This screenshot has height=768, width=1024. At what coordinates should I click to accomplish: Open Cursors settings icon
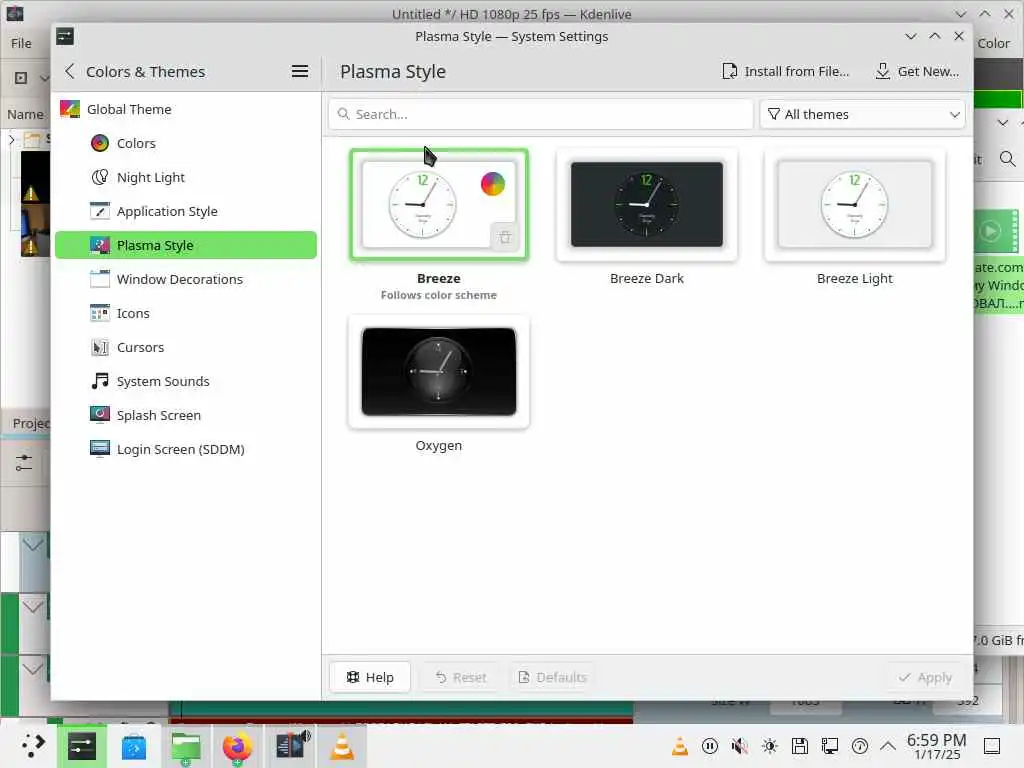point(100,347)
